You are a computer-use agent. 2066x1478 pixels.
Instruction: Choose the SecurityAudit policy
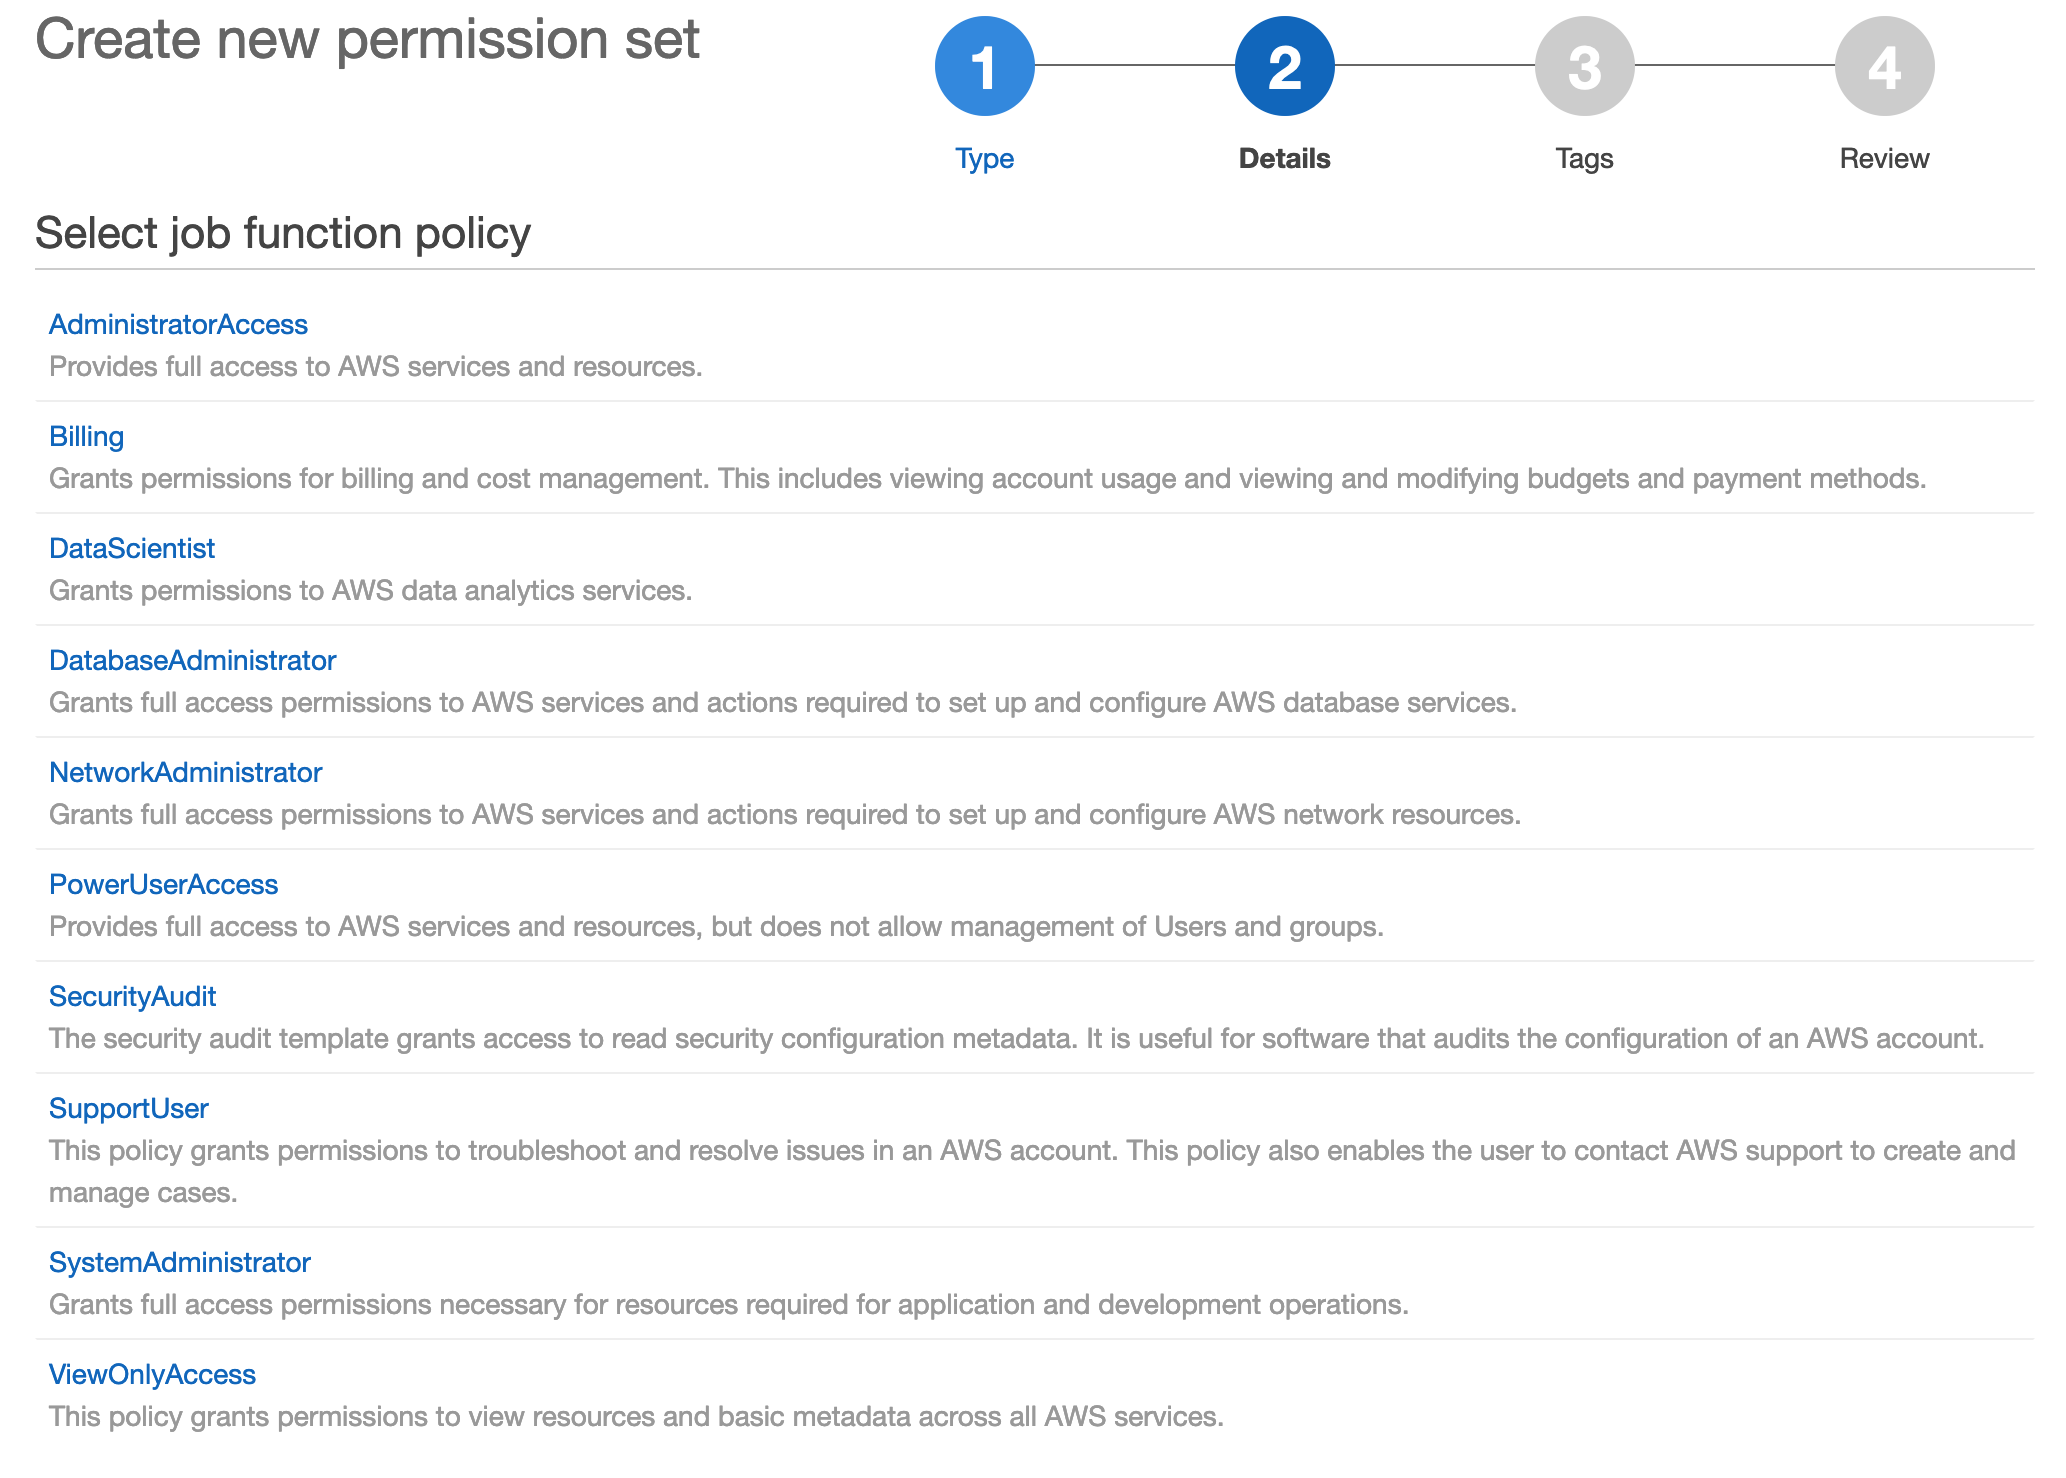133,996
